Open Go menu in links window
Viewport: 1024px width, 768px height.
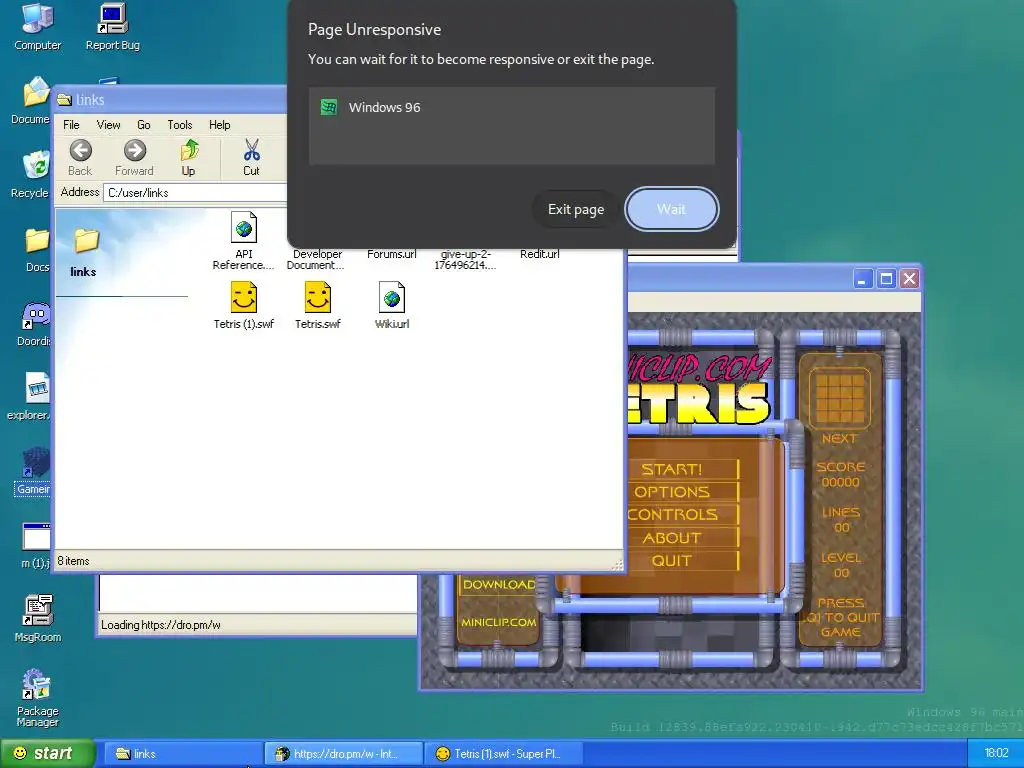coord(144,125)
